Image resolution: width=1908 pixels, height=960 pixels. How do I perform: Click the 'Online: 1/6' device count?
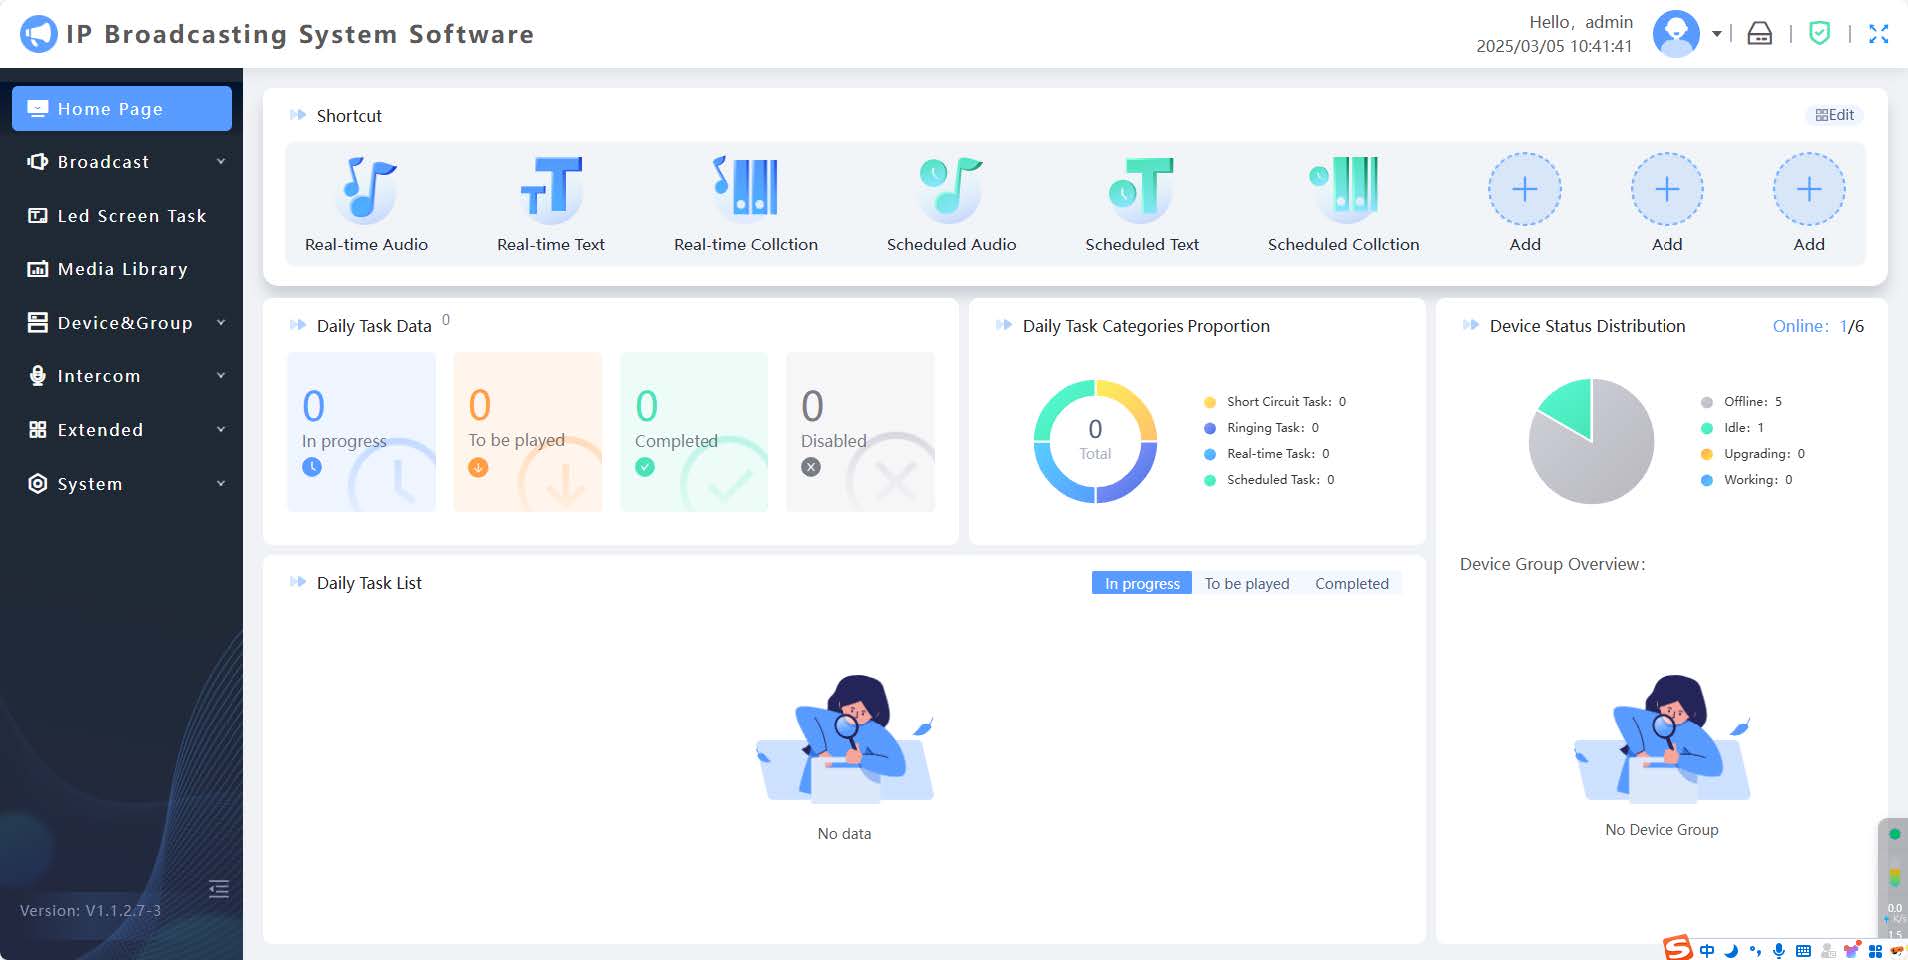pos(1818,326)
